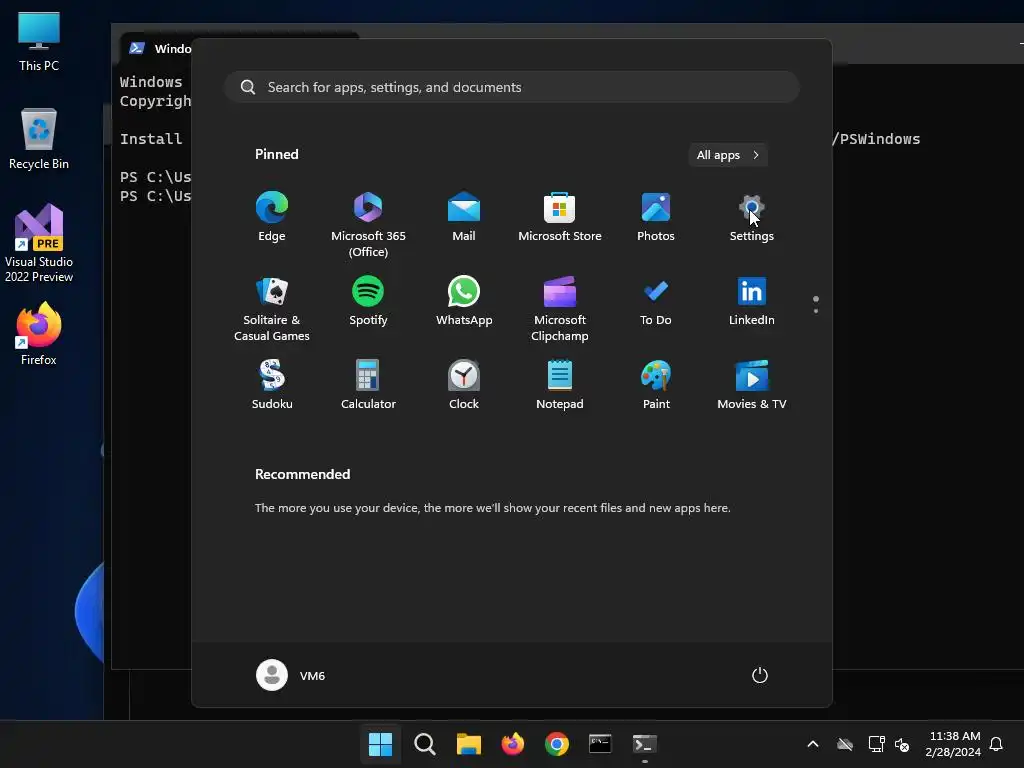Screen dimensions: 1024x768
Task: Focus the Start menu search box
Action: [512, 87]
